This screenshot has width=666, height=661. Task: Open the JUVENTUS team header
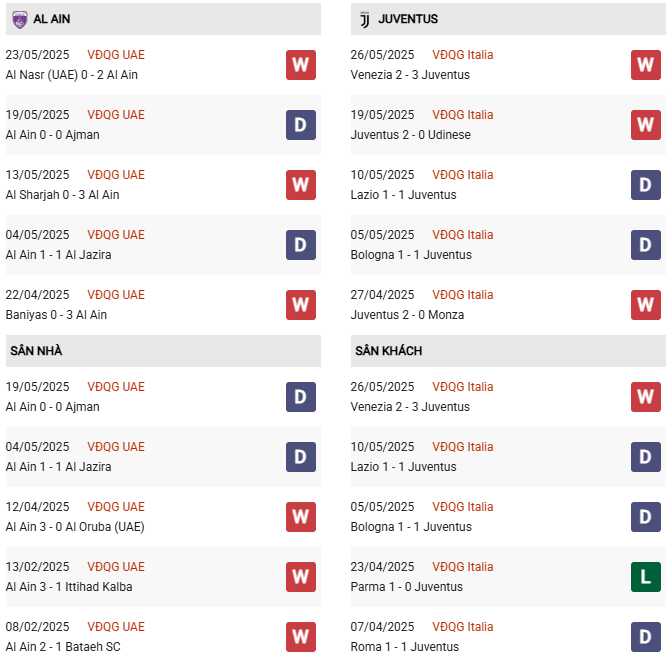[x=408, y=19]
